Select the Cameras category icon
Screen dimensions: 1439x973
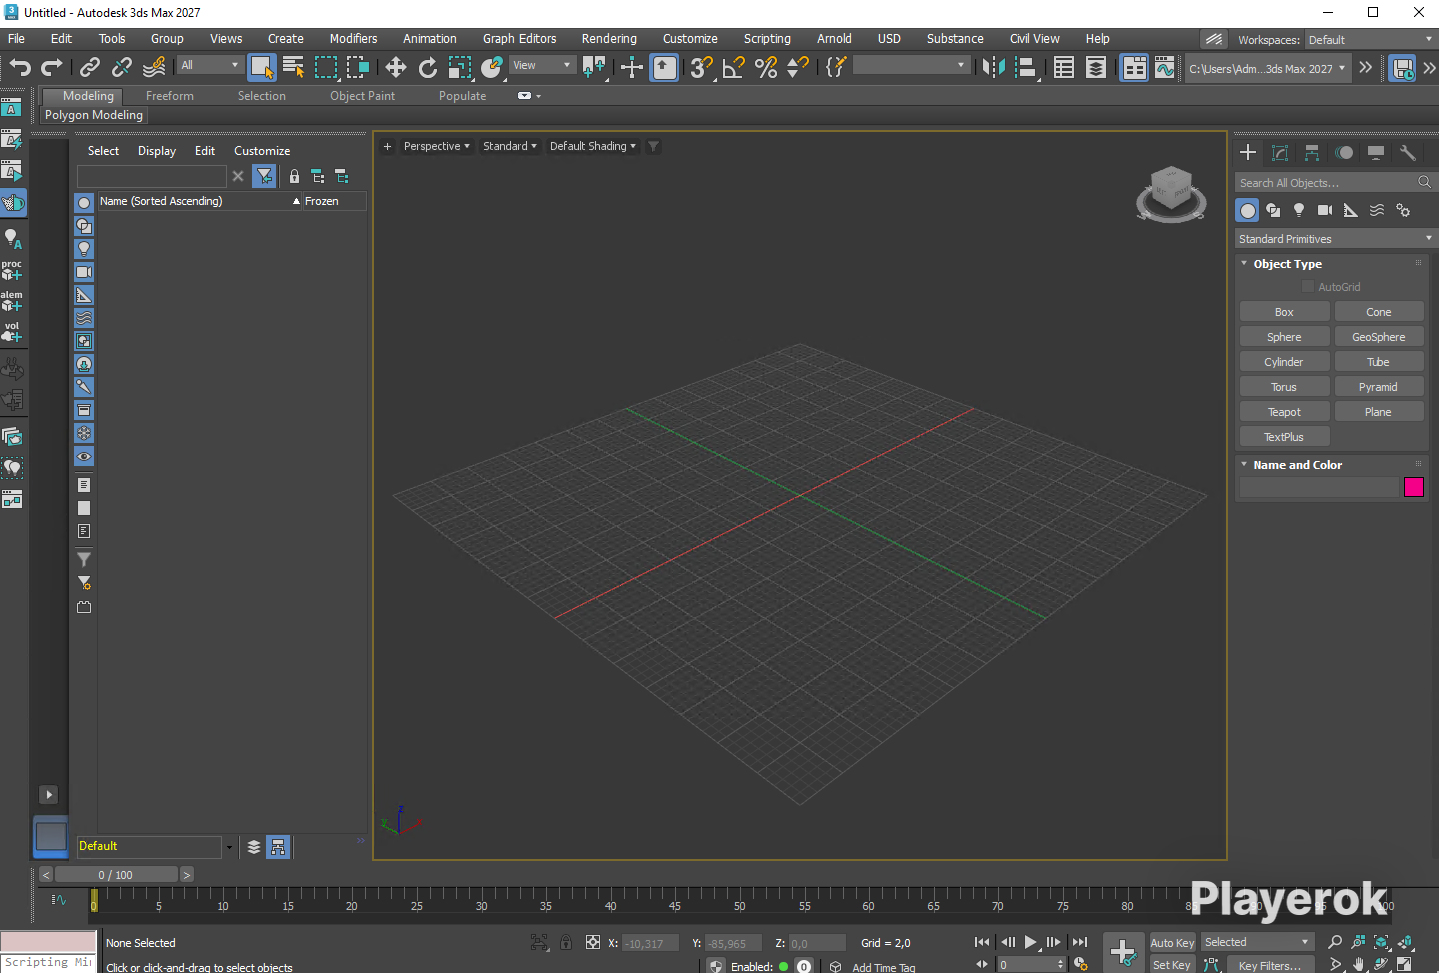click(1325, 210)
